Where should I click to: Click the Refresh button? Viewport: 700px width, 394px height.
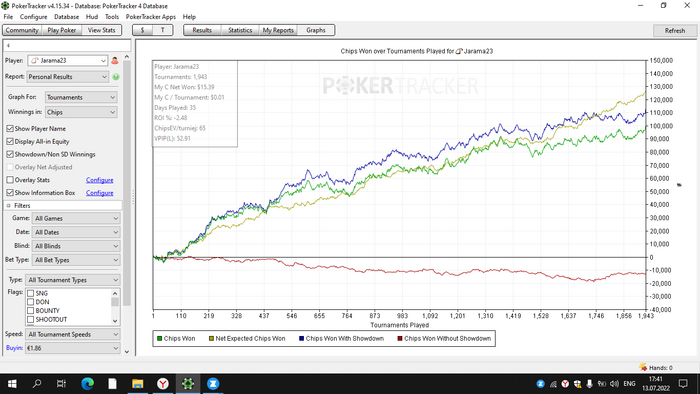(675, 31)
